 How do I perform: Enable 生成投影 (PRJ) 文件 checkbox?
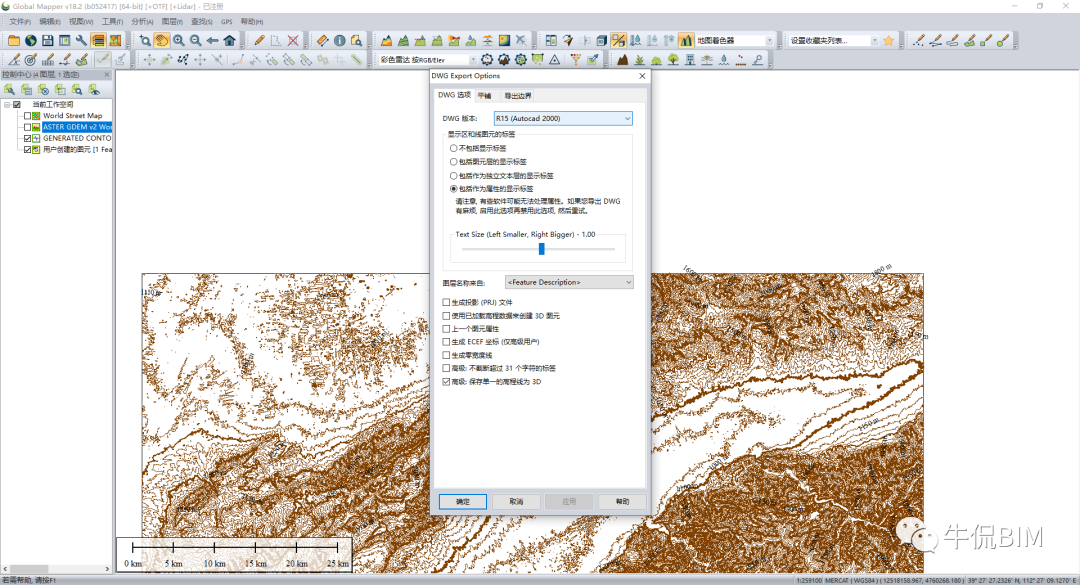[446, 302]
